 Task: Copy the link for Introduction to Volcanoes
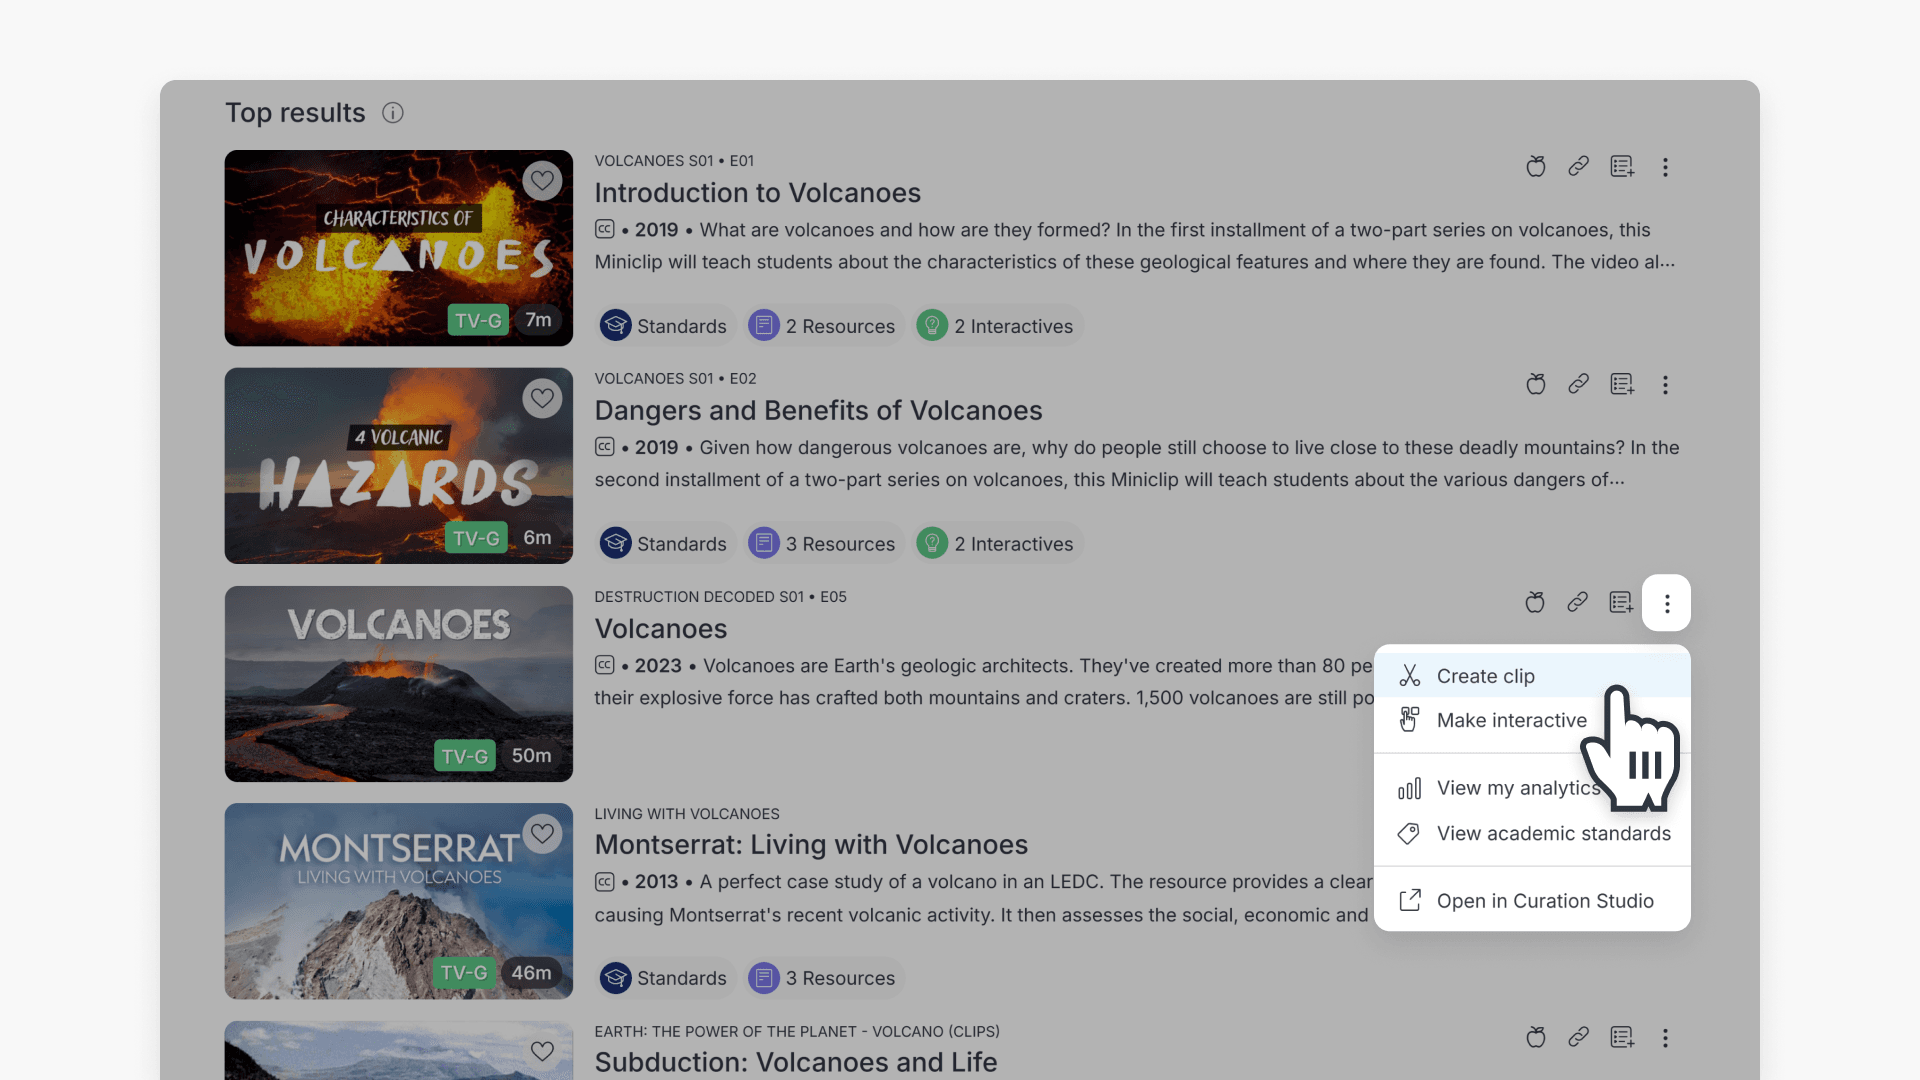1579,167
